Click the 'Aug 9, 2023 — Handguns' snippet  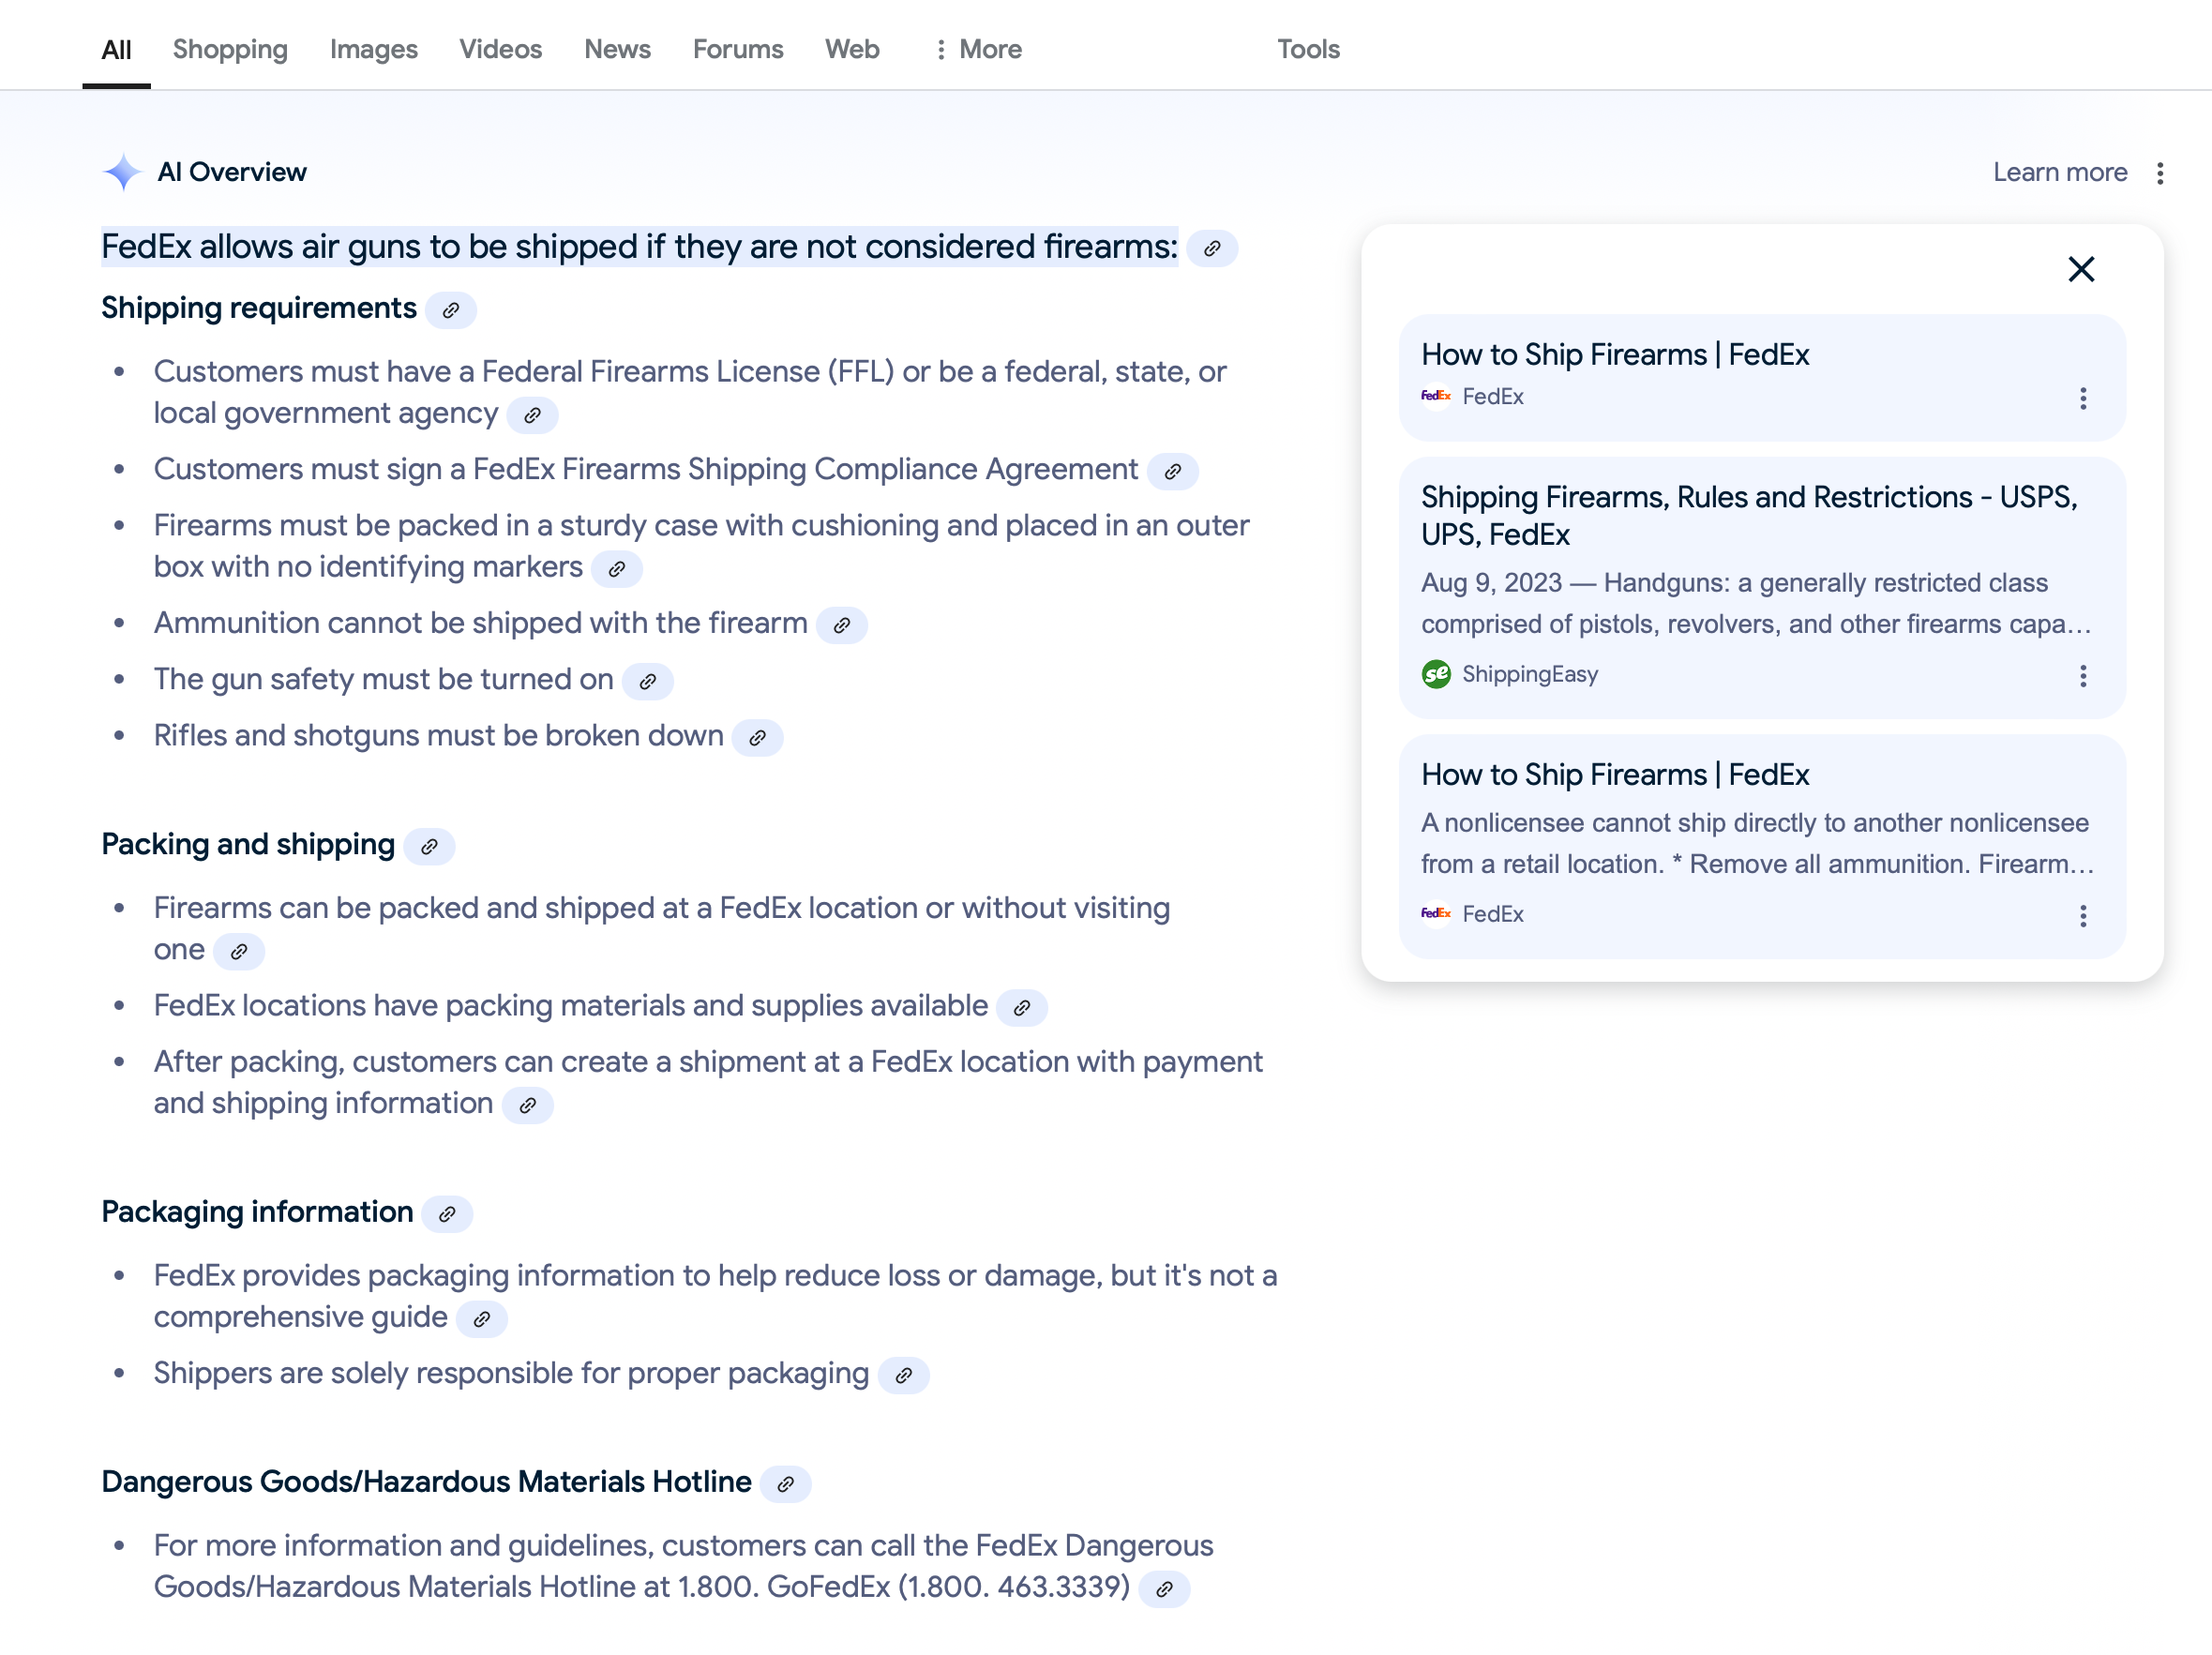point(1757,603)
